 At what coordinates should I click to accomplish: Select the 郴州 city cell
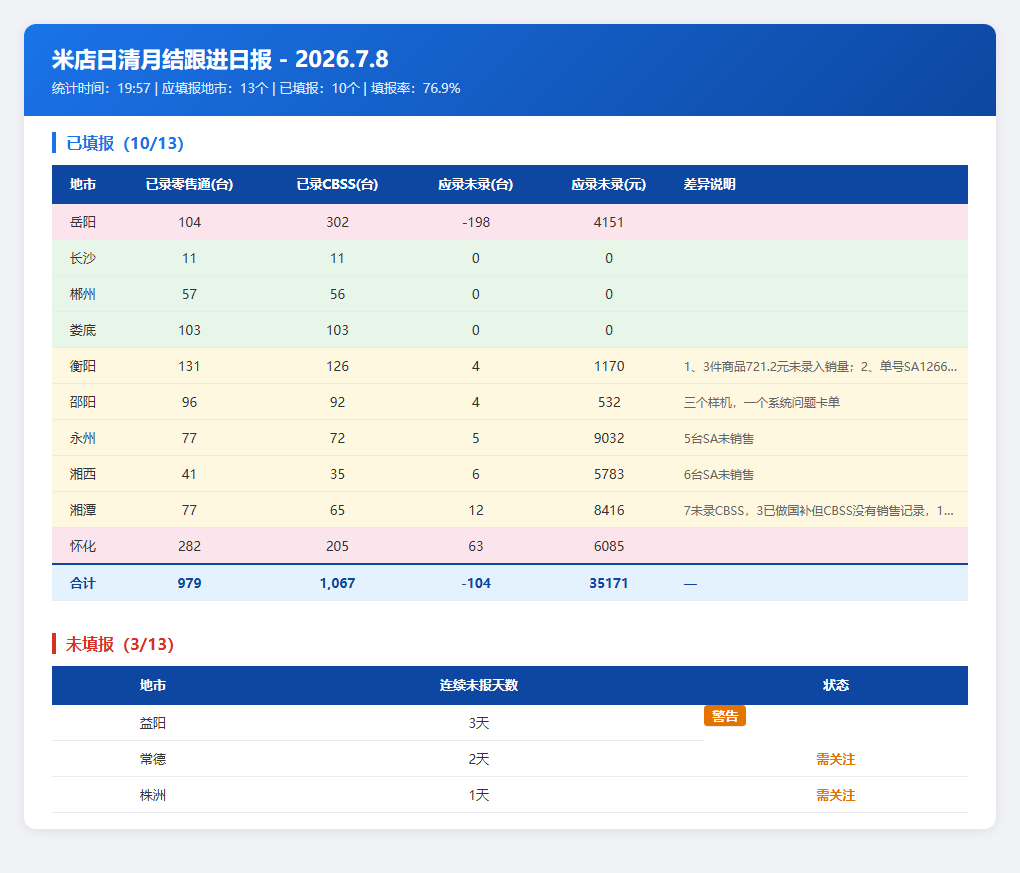pyautogui.click(x=83, y=294)
